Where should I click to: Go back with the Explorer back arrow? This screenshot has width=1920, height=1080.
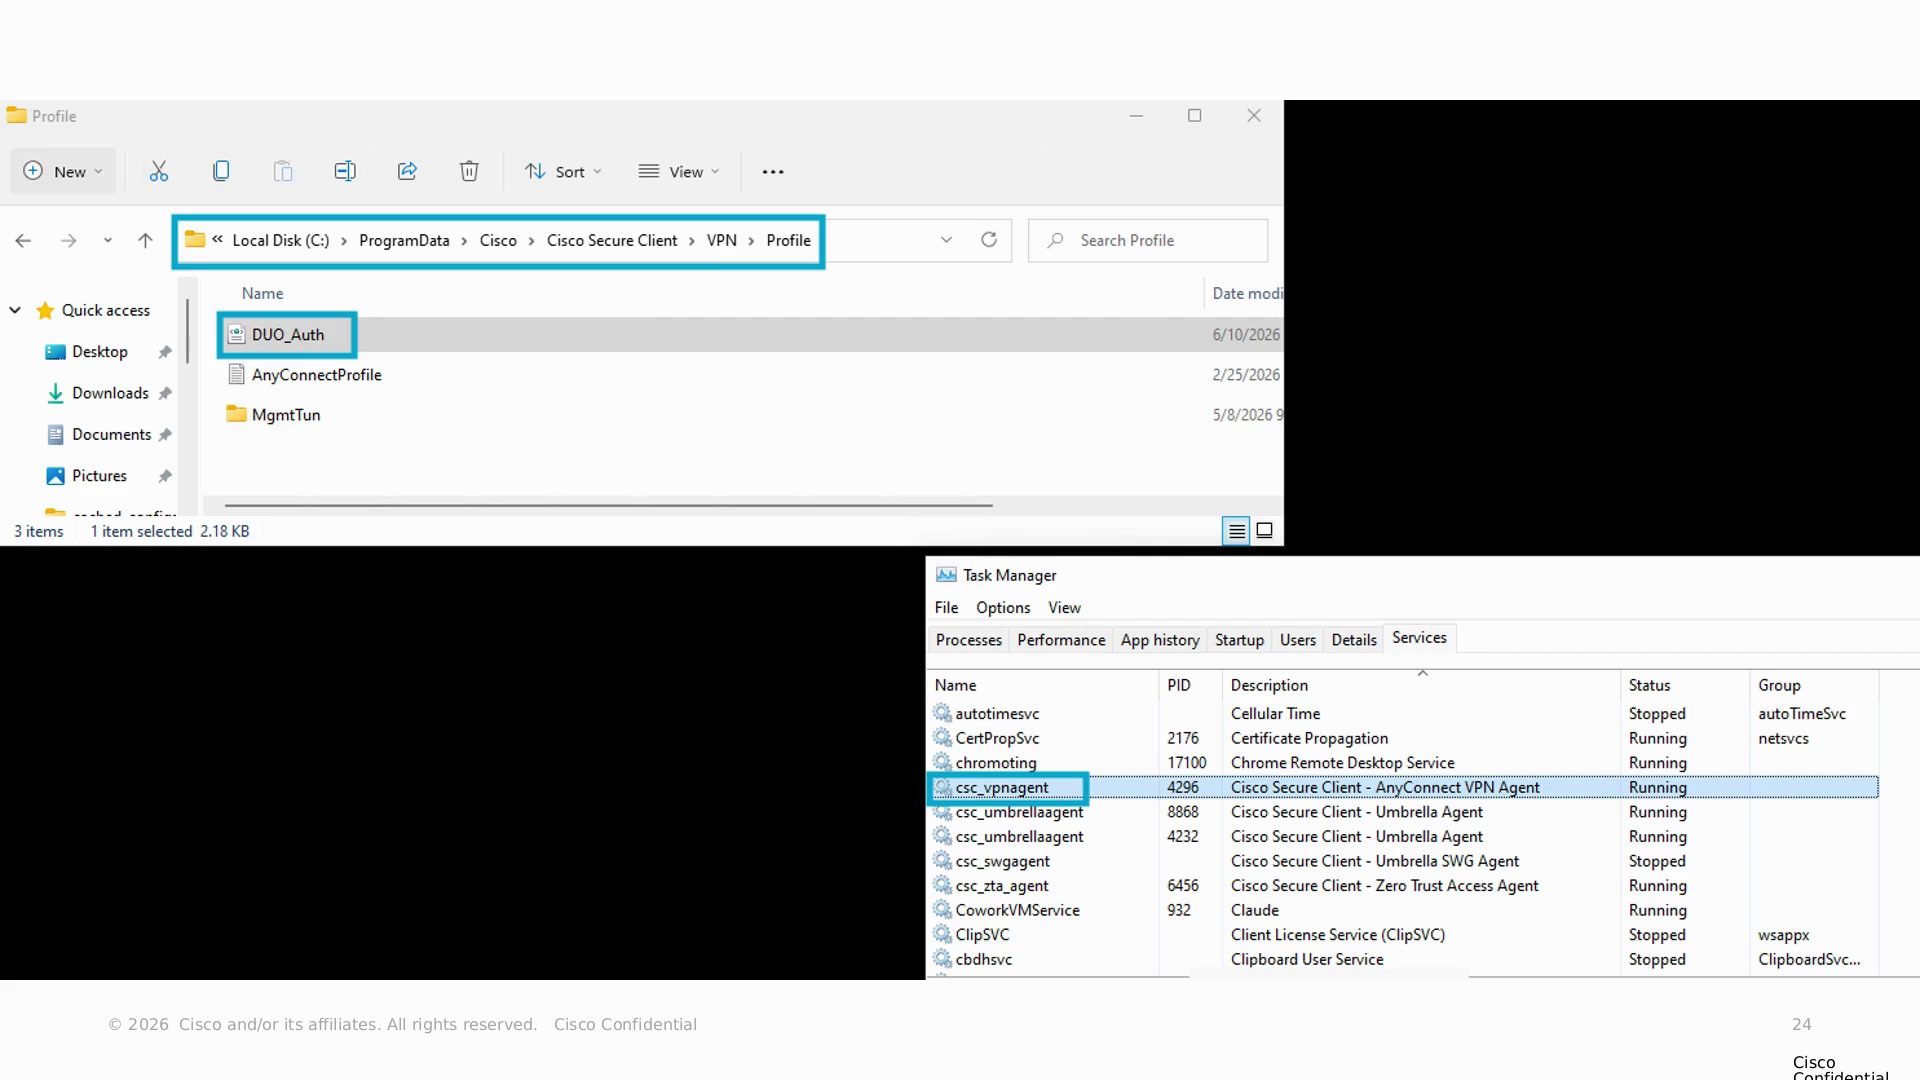coord(23,240)
